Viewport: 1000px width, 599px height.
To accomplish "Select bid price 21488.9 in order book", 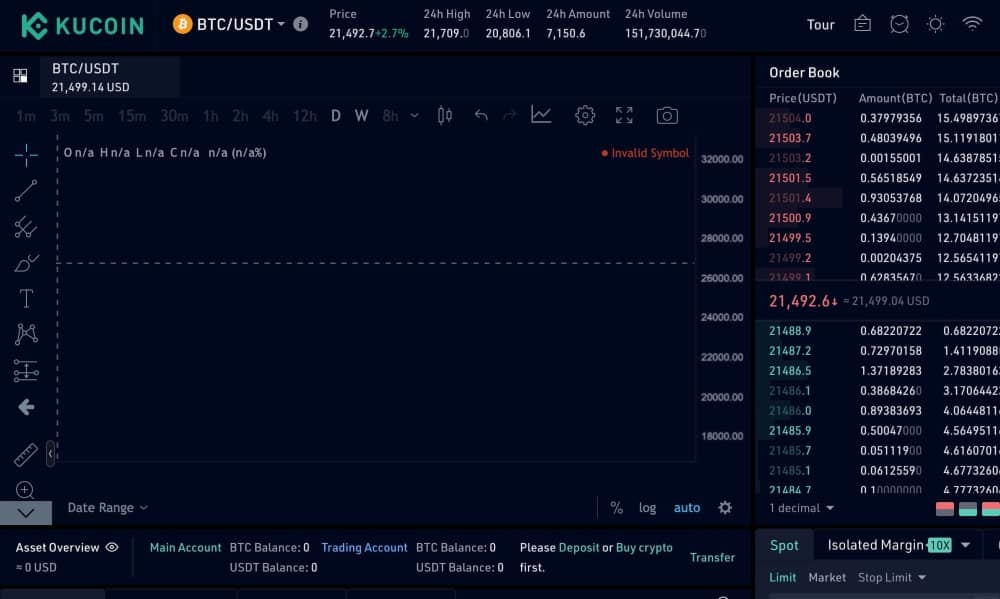I will [790, 330].
